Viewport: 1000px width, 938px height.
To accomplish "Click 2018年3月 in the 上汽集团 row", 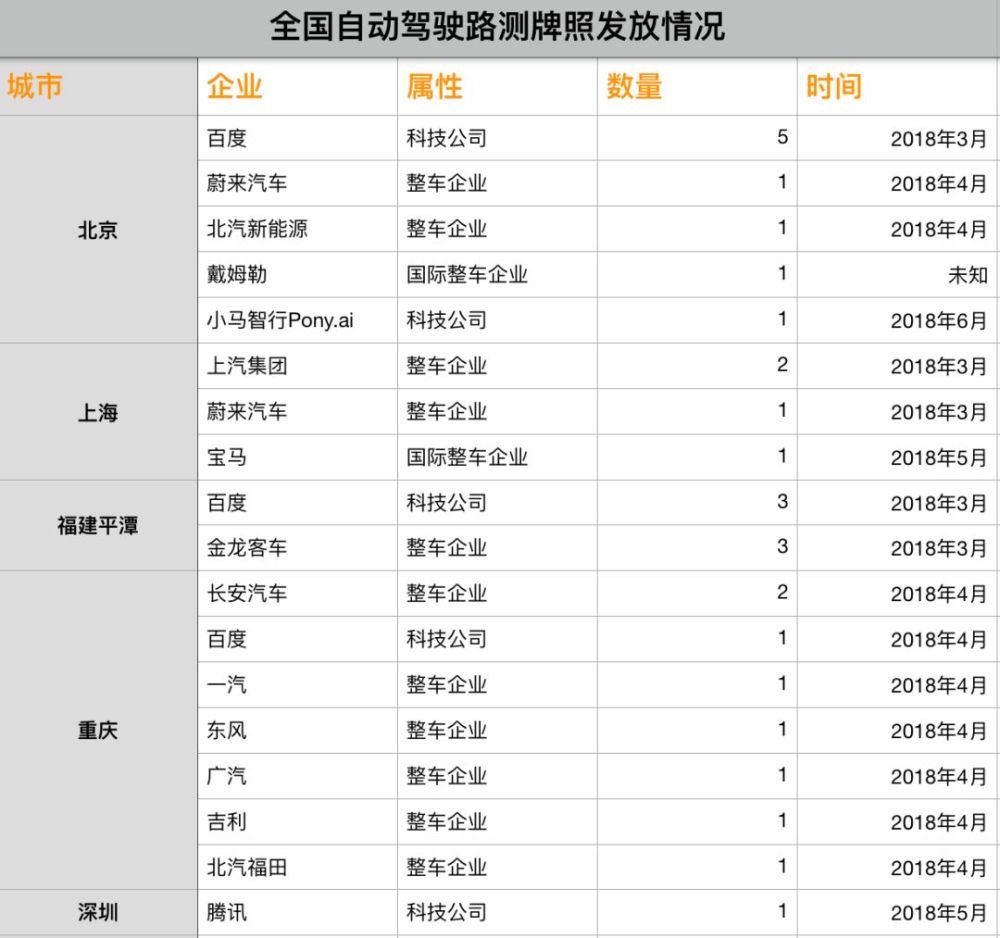I will click(939, 367).
